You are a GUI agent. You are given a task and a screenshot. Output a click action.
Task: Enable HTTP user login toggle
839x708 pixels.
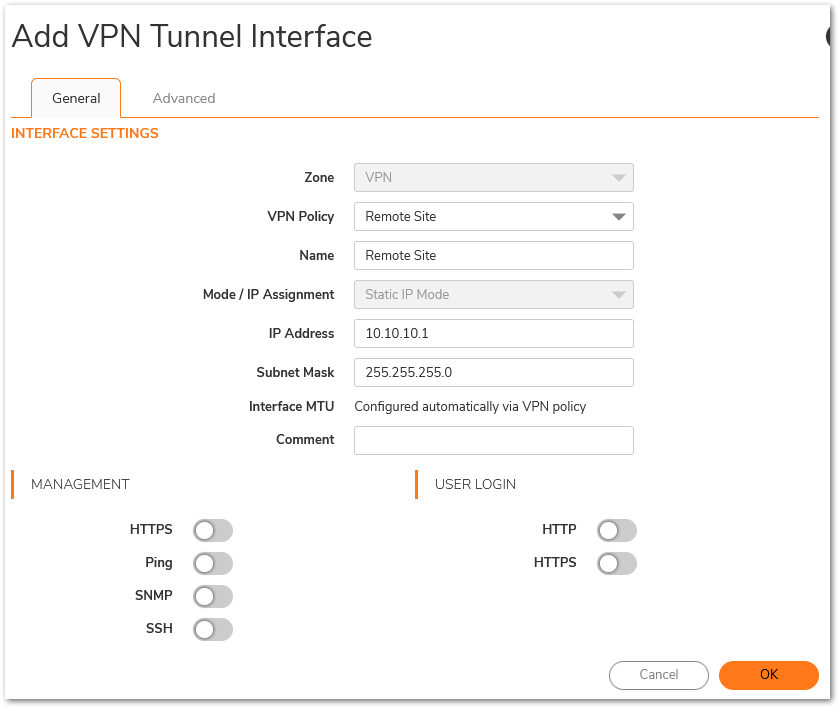coord(617,530)
